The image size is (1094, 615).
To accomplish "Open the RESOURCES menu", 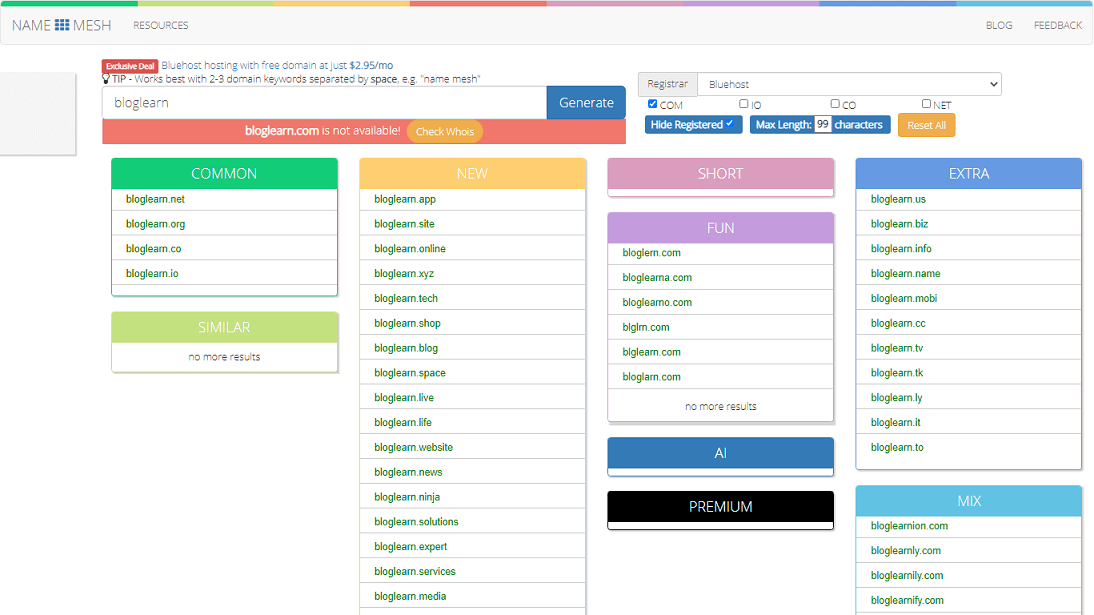I will (x=160, y=25).
